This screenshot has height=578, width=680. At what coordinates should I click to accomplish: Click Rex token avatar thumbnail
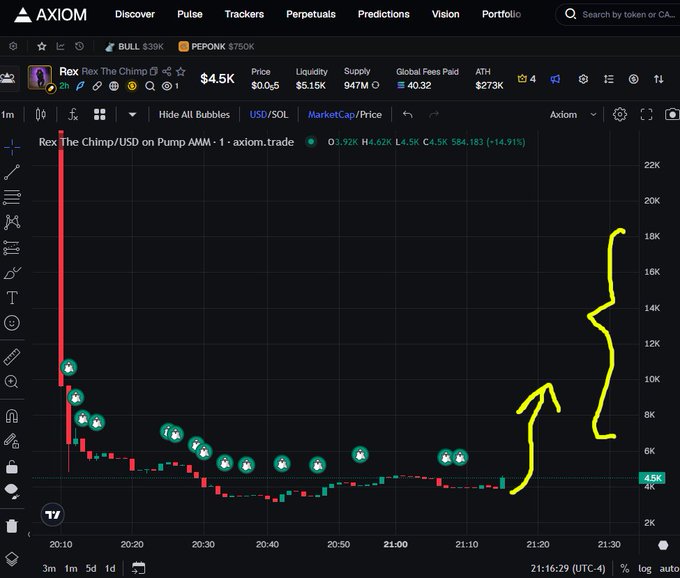tap(40, 78)
